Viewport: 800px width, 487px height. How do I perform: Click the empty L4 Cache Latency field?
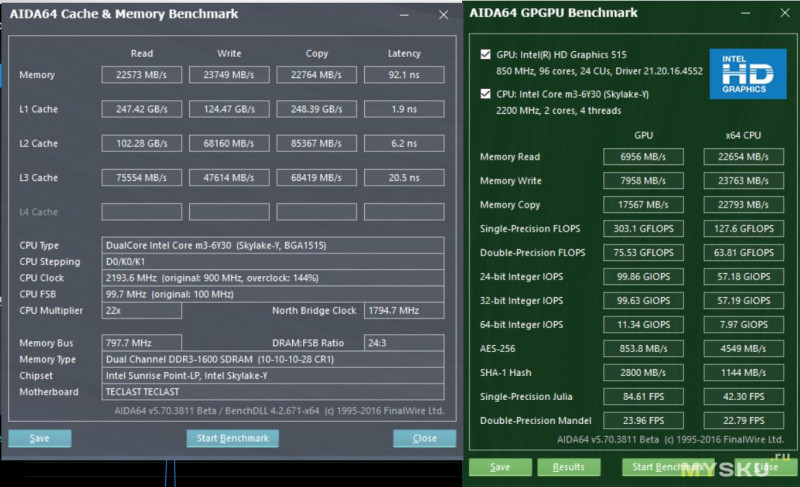404,212
